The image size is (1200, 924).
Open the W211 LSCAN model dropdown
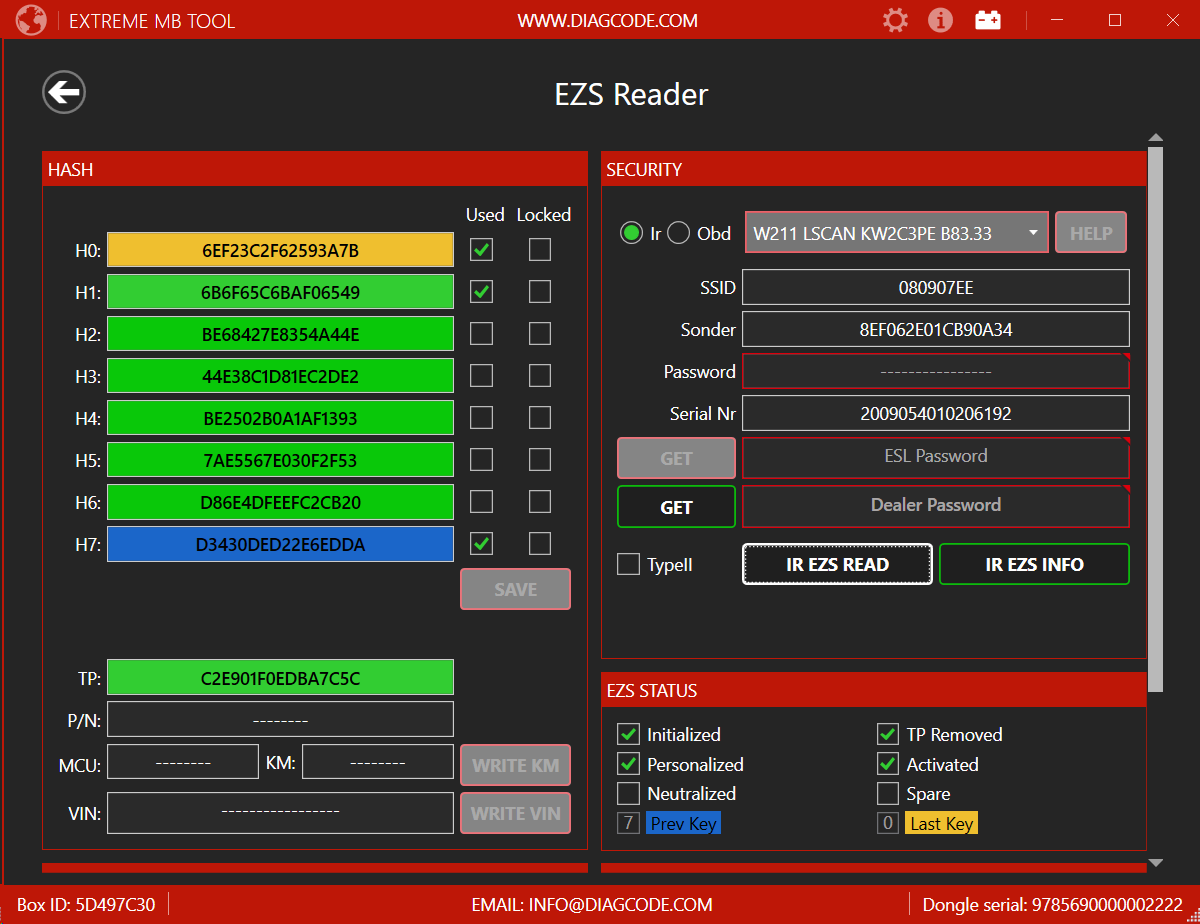(x=896, y=233)
